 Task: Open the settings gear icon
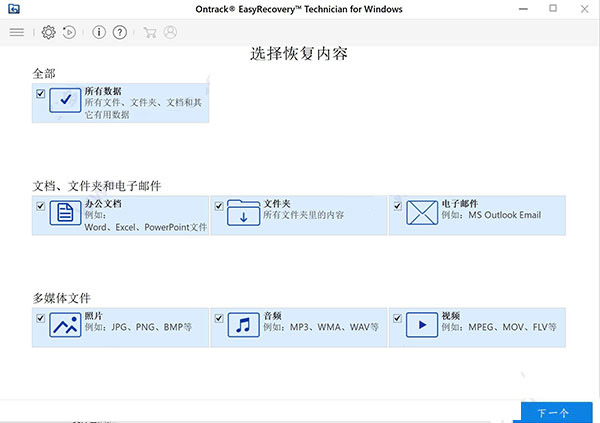pos(49,32)
